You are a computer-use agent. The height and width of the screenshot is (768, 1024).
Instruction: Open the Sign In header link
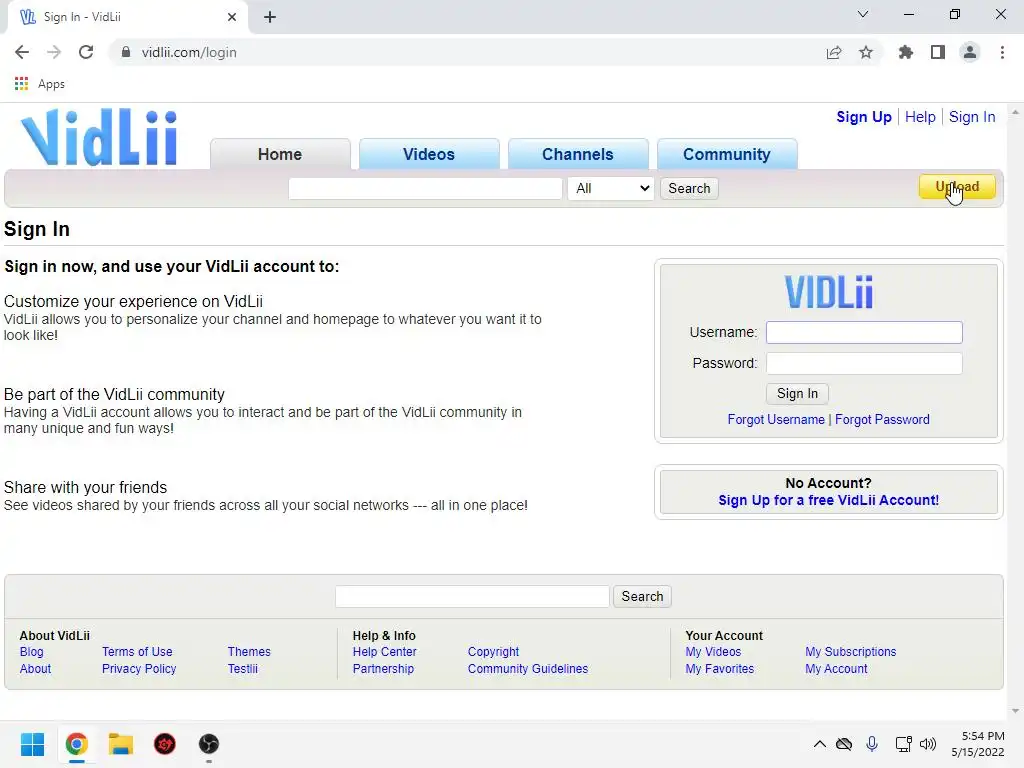pos(972,117)
